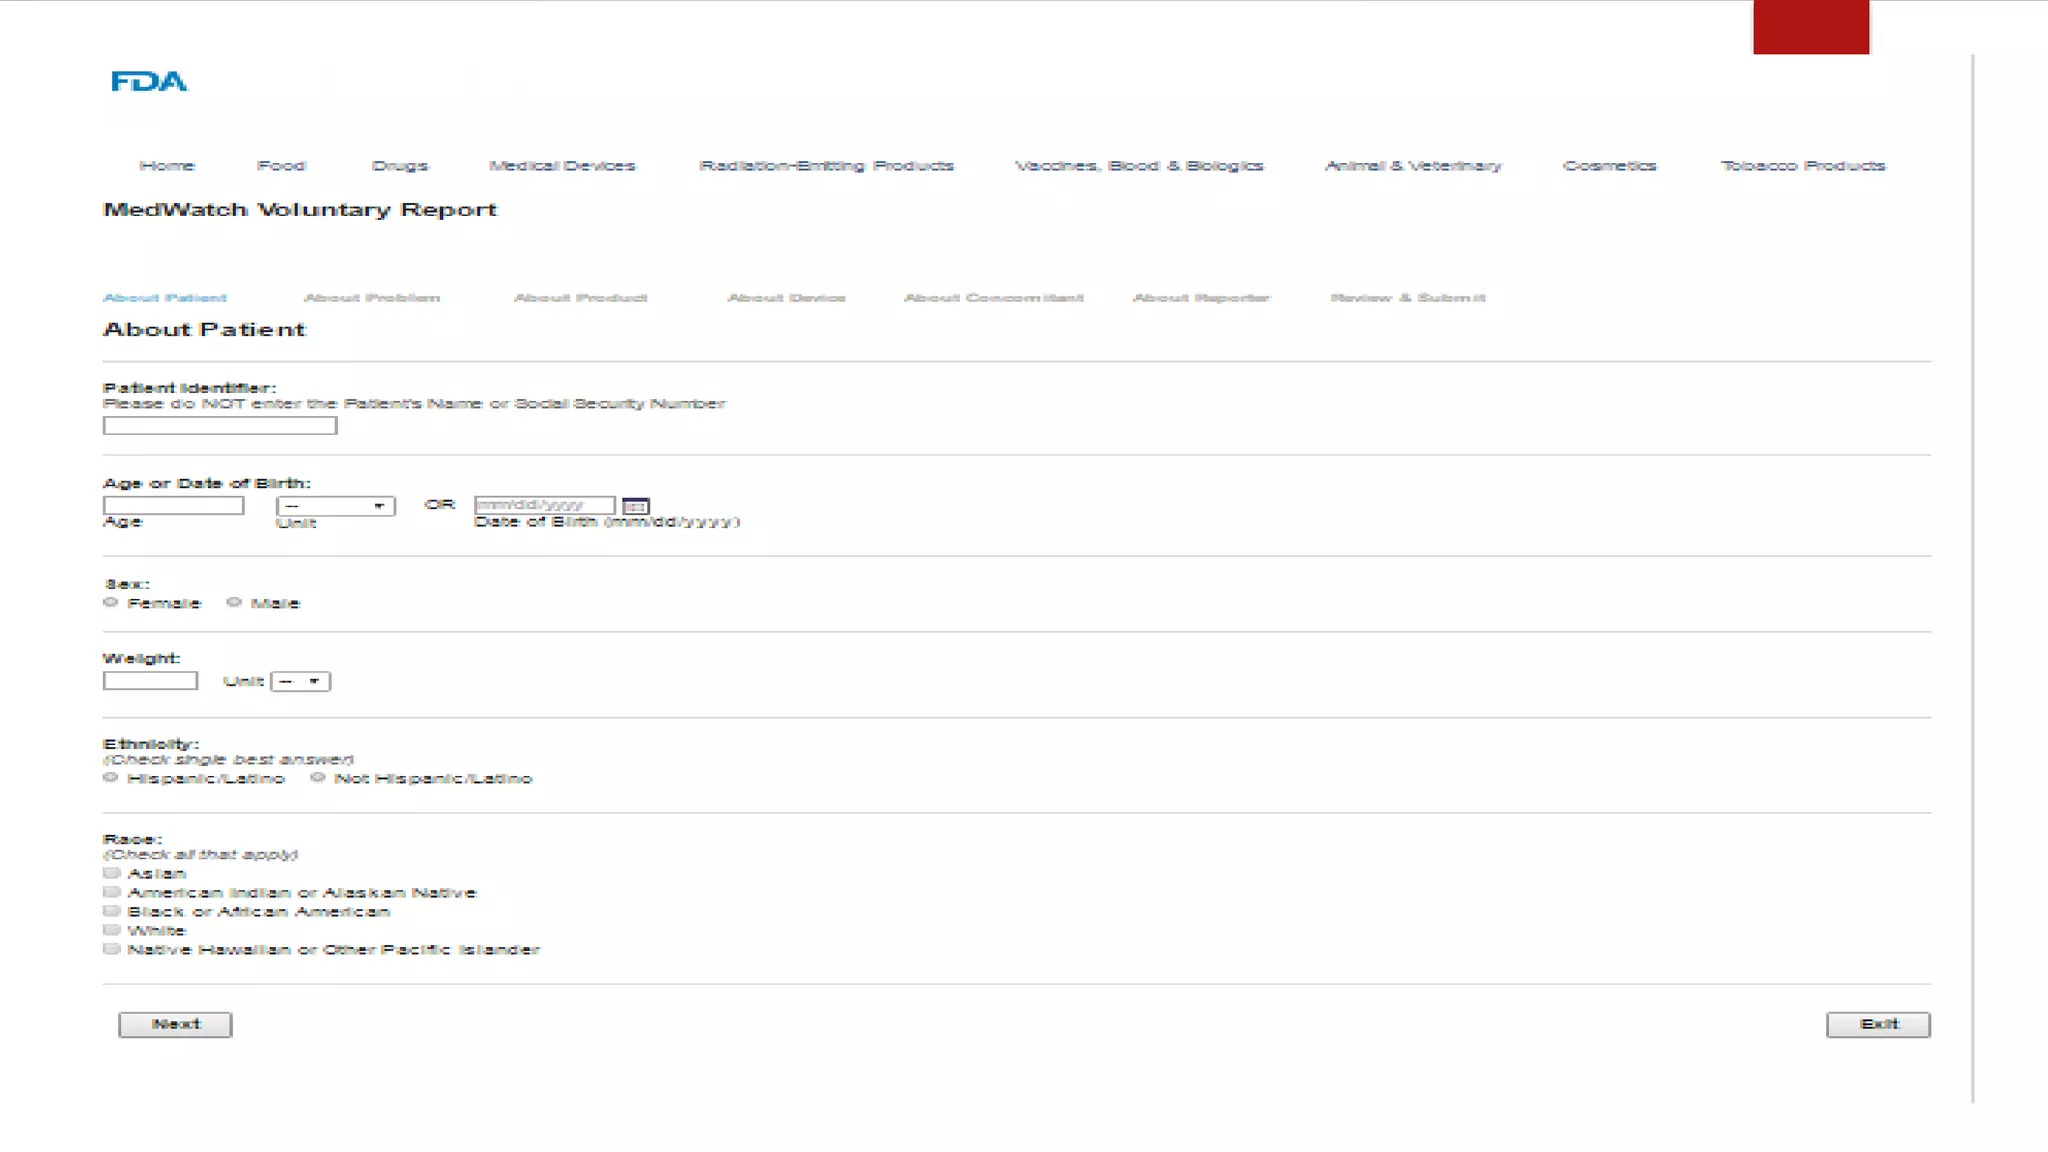Switch to About Problem tab
Image resolution: width=2048 pixels, height=1152 pixels.
[x=371, y=297]
